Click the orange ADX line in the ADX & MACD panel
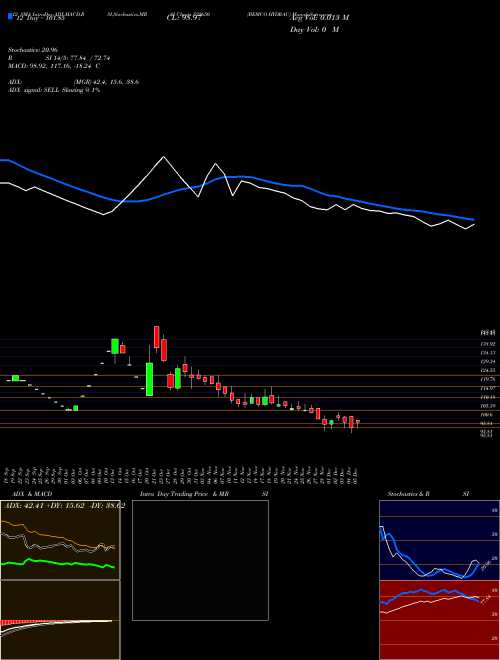This screenshot has height=660, width=500. point(58,535)
